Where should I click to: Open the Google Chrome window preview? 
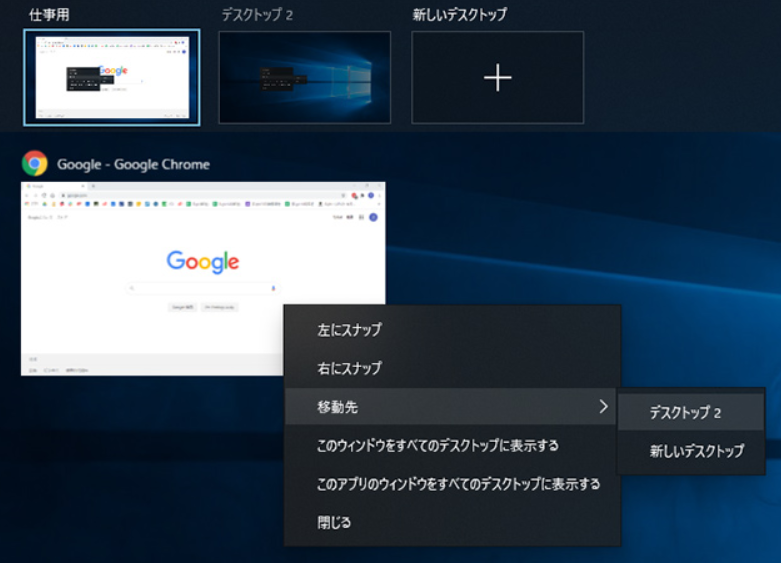click(203, 279)
